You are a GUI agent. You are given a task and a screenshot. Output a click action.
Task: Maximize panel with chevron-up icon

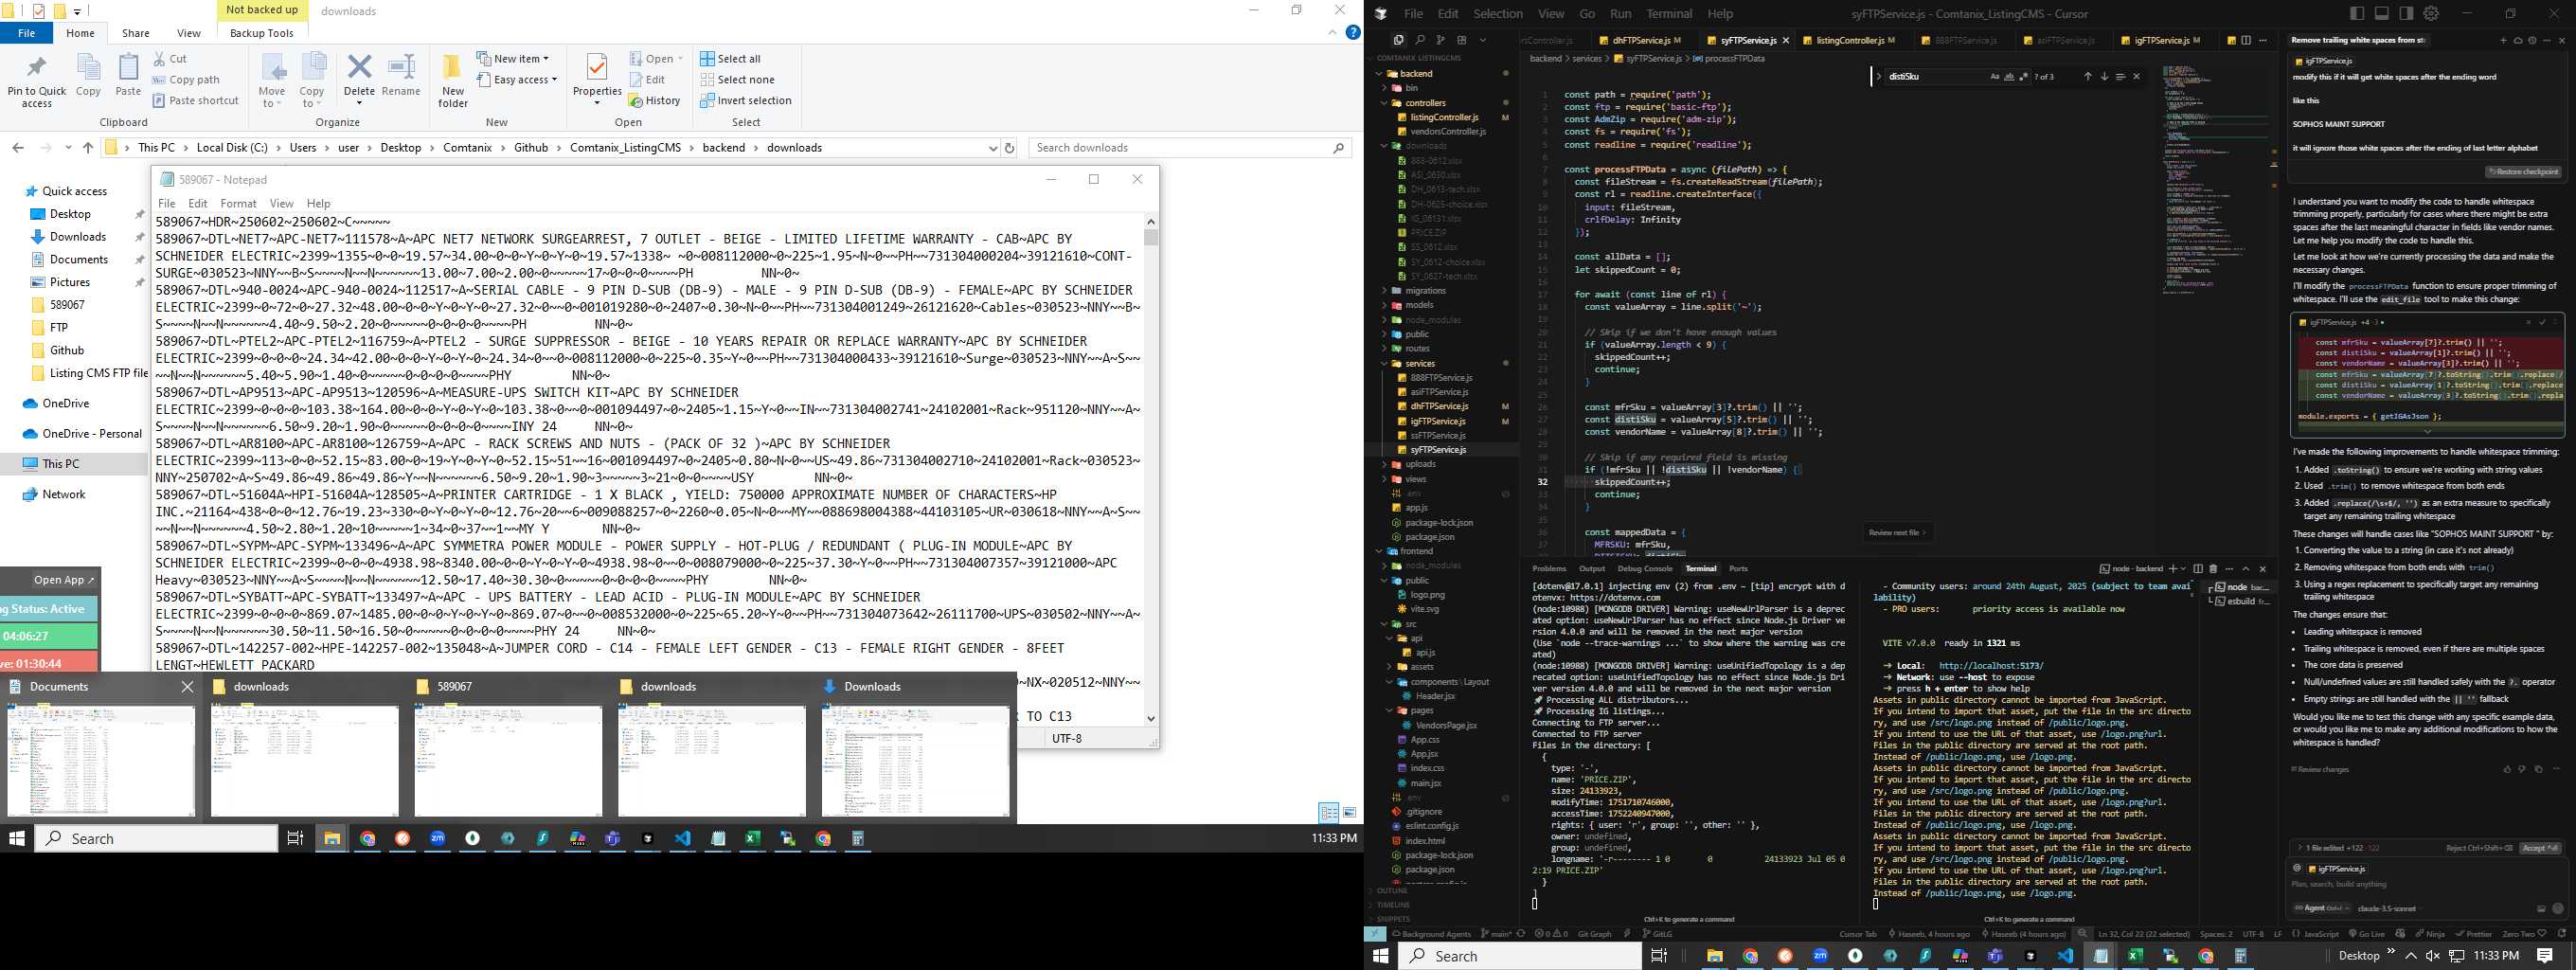(x=2245, y=568)
